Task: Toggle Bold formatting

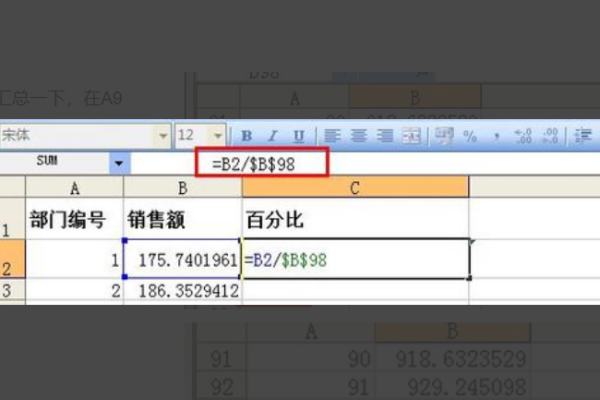Action: pyautogui.click(x=247, y=136)
